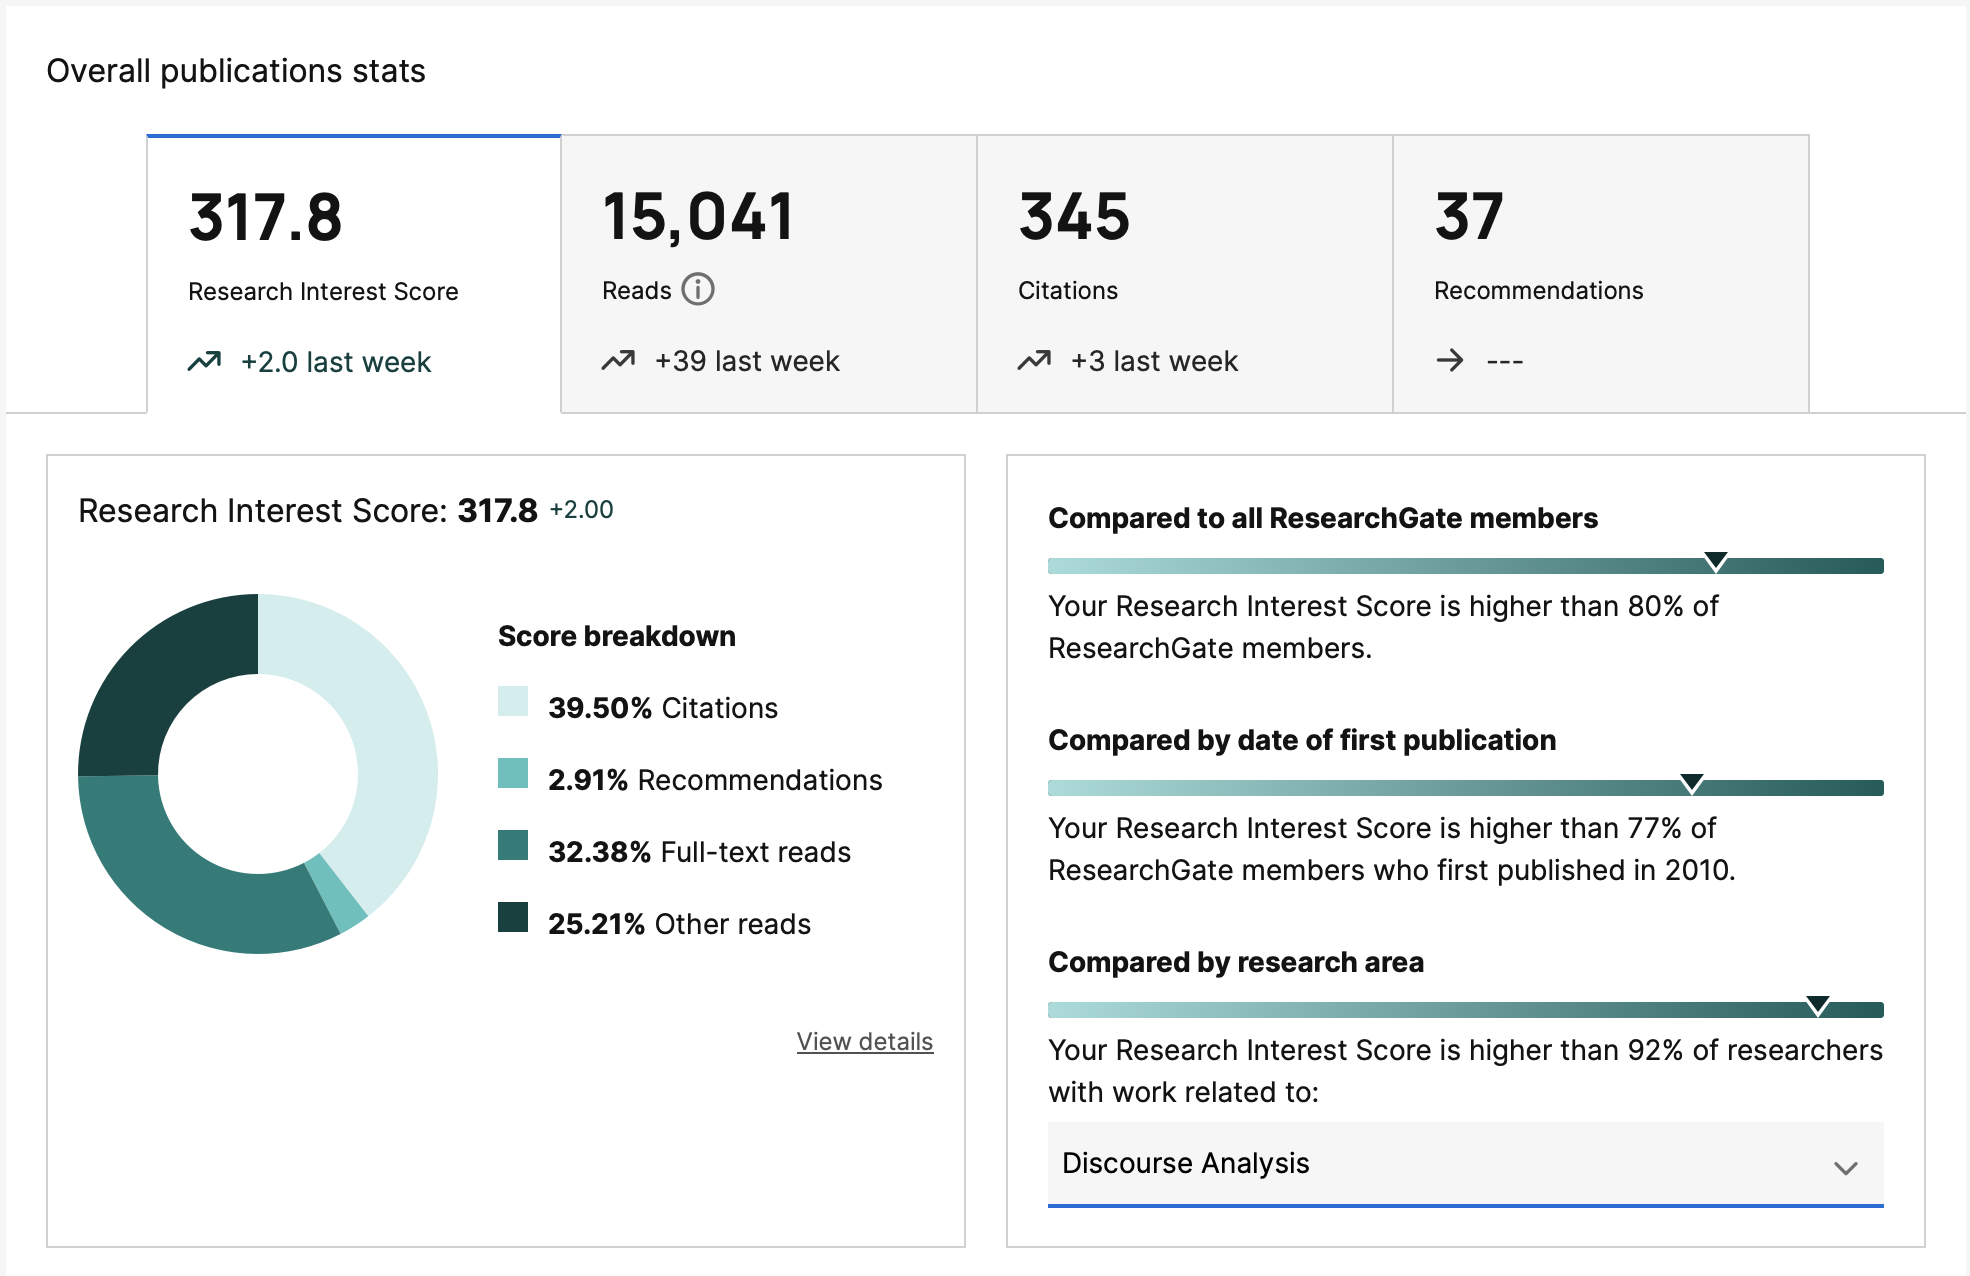
Task: Click the trend arrow beside +39 last week
Action: pyautogui.click(x=619, y=361)
